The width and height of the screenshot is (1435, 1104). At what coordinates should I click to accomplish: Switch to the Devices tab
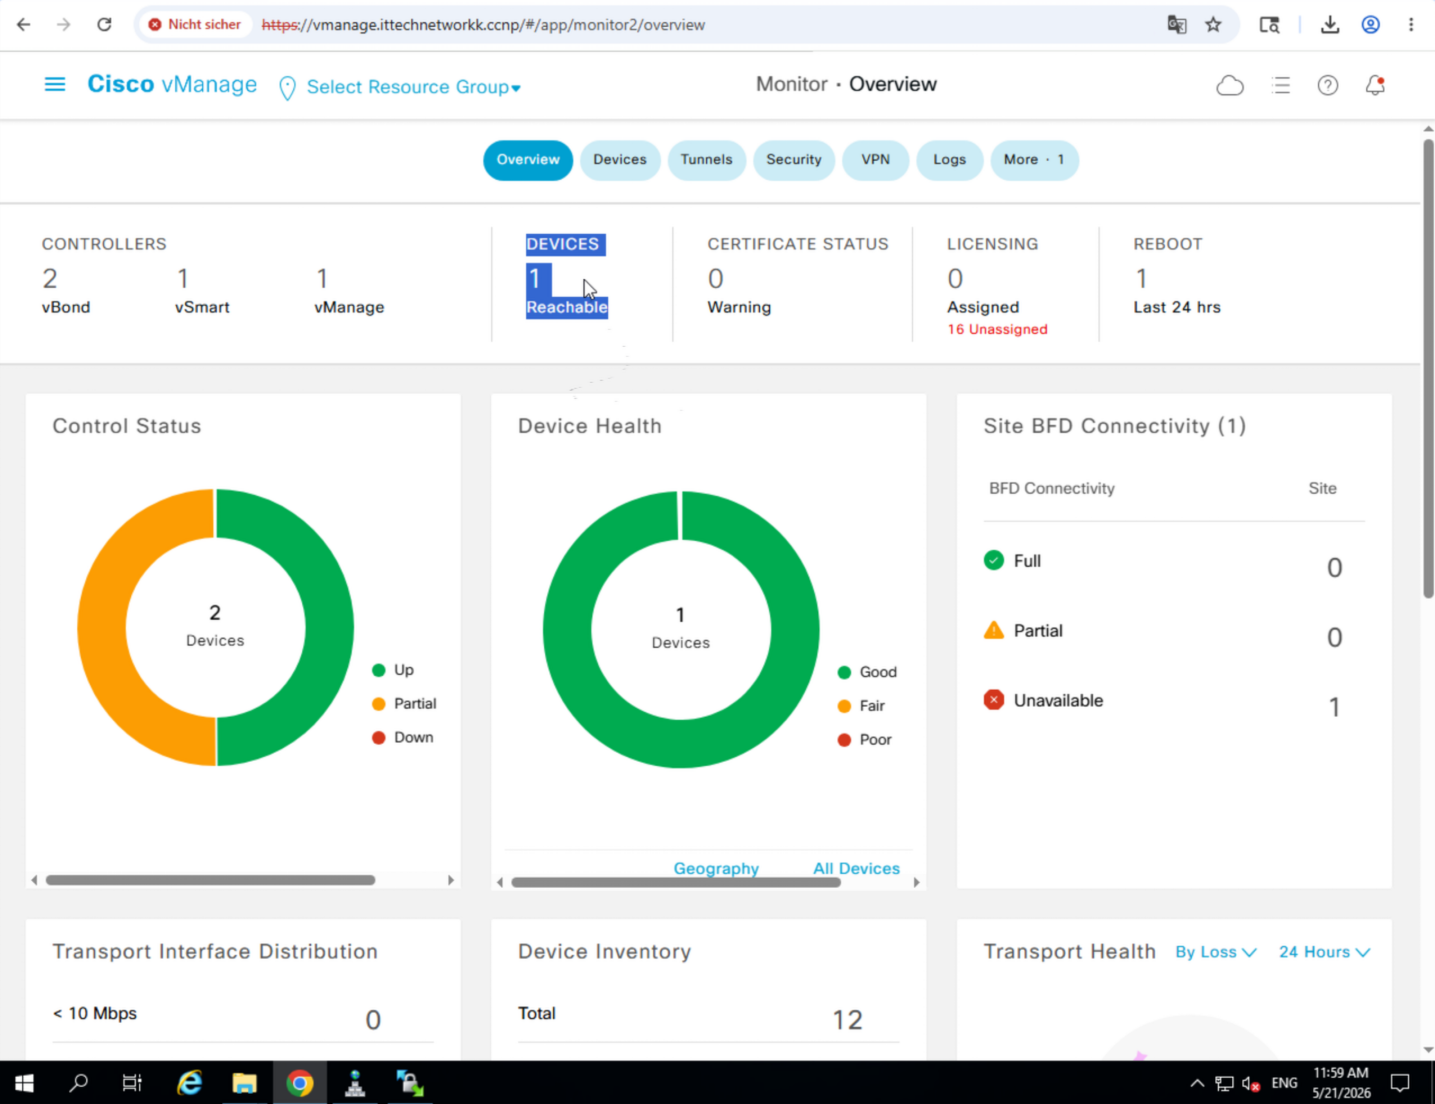point(620,160)
